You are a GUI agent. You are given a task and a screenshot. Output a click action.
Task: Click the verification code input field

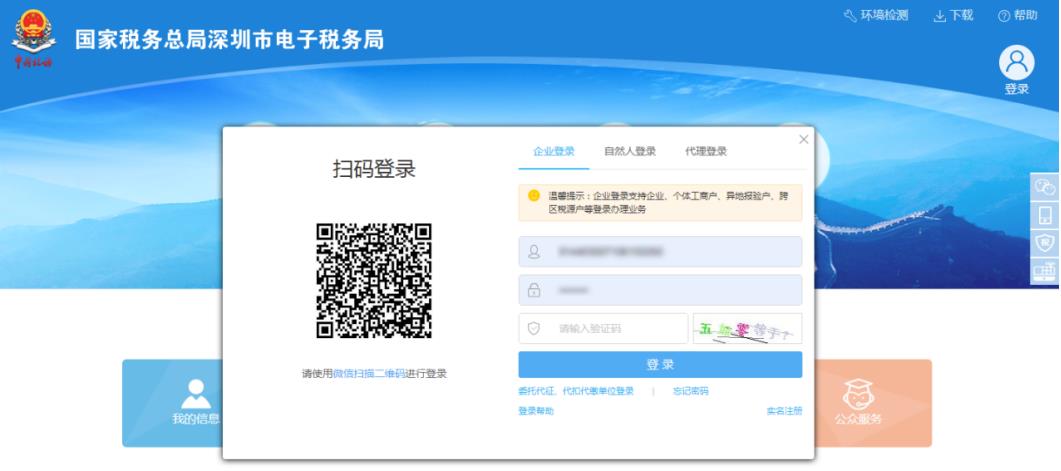610,328
